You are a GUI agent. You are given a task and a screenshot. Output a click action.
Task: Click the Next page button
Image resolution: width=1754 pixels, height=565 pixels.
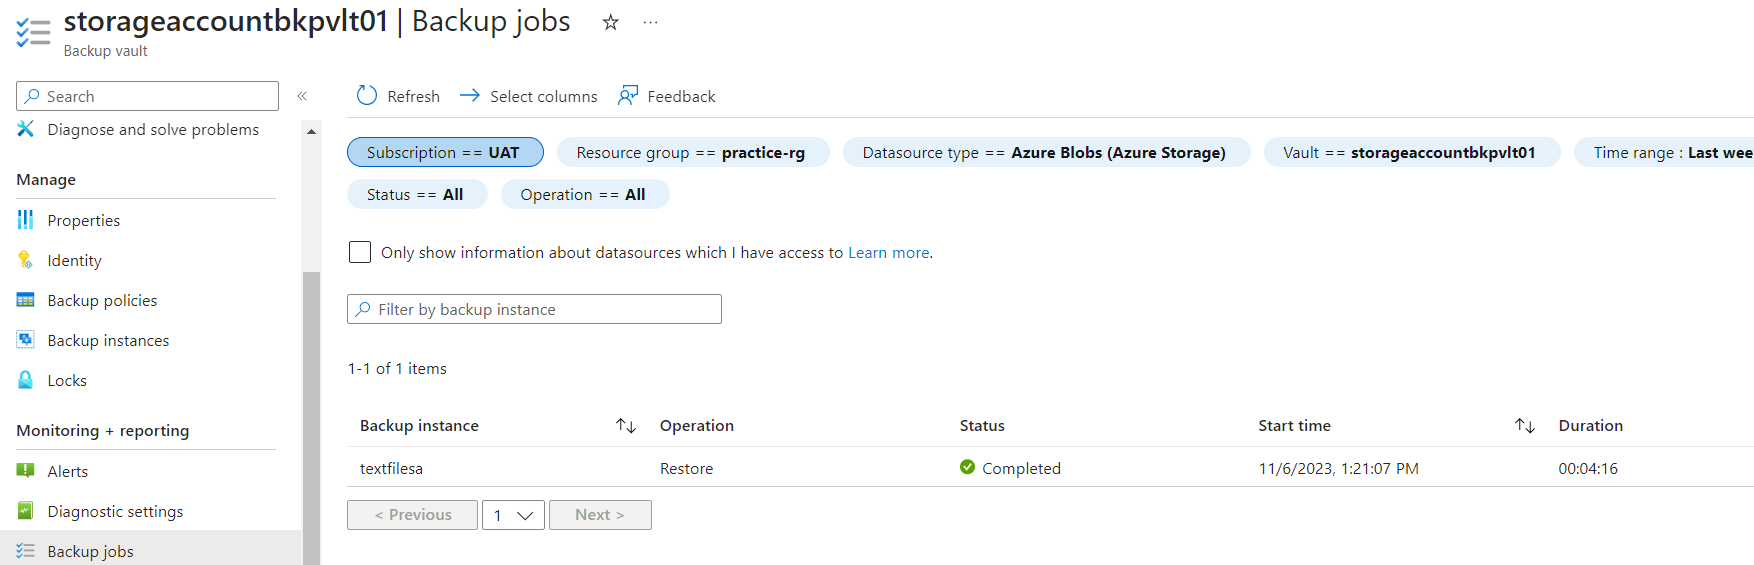[600, 515]
